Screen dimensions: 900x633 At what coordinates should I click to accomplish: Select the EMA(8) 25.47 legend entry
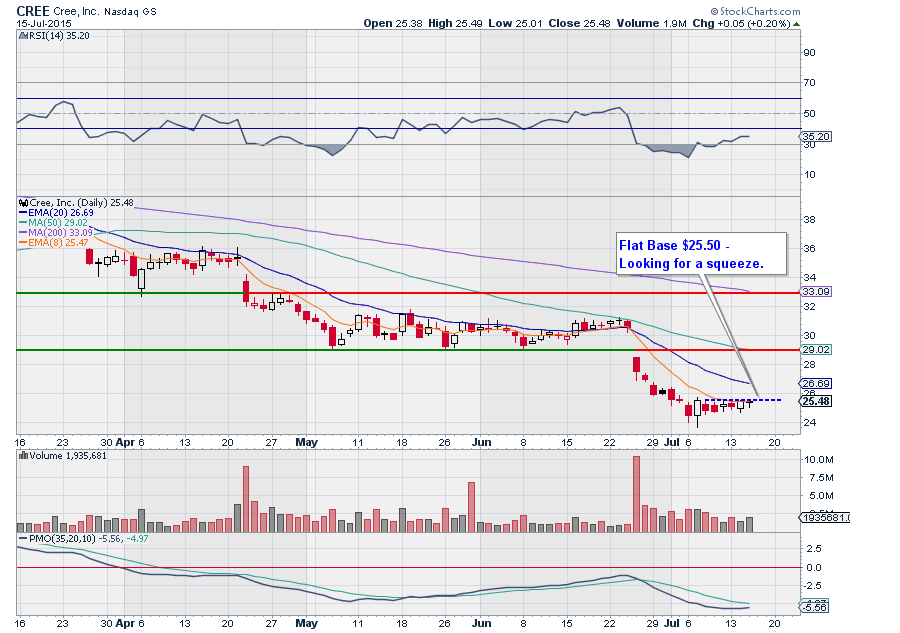[x=54, y=242]
